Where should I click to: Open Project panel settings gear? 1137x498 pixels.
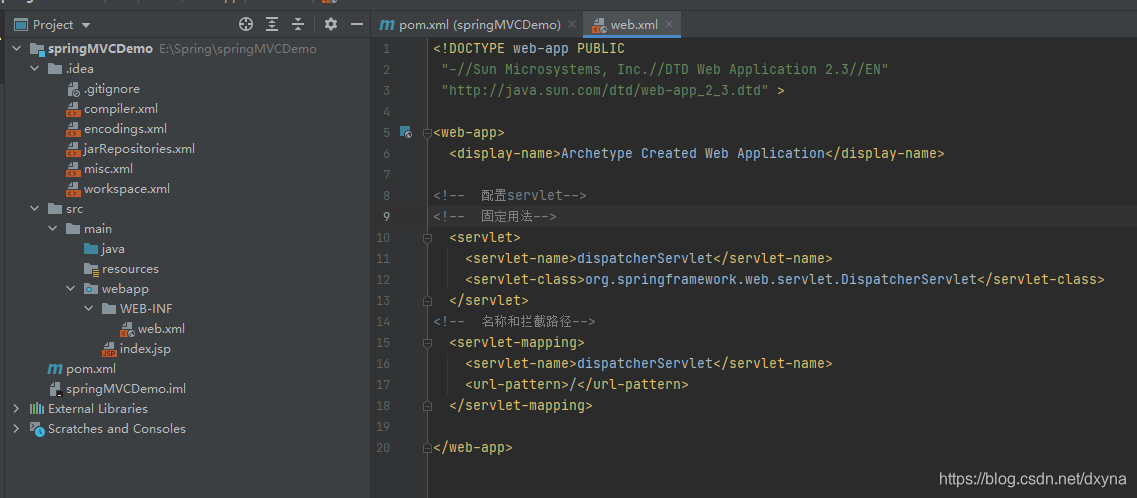tap(331, 25)
